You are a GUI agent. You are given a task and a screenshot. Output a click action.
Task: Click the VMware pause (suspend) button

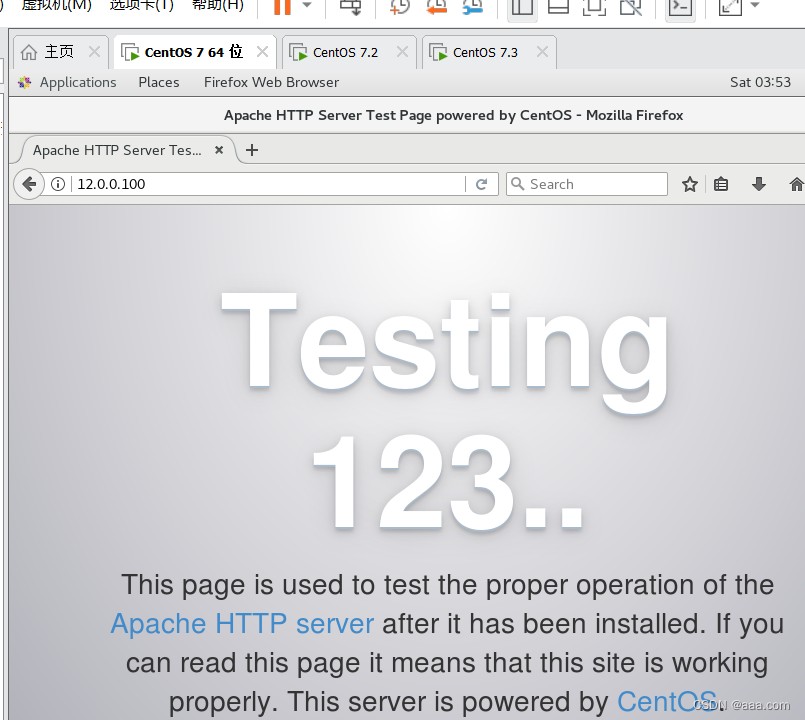(282, 6)
